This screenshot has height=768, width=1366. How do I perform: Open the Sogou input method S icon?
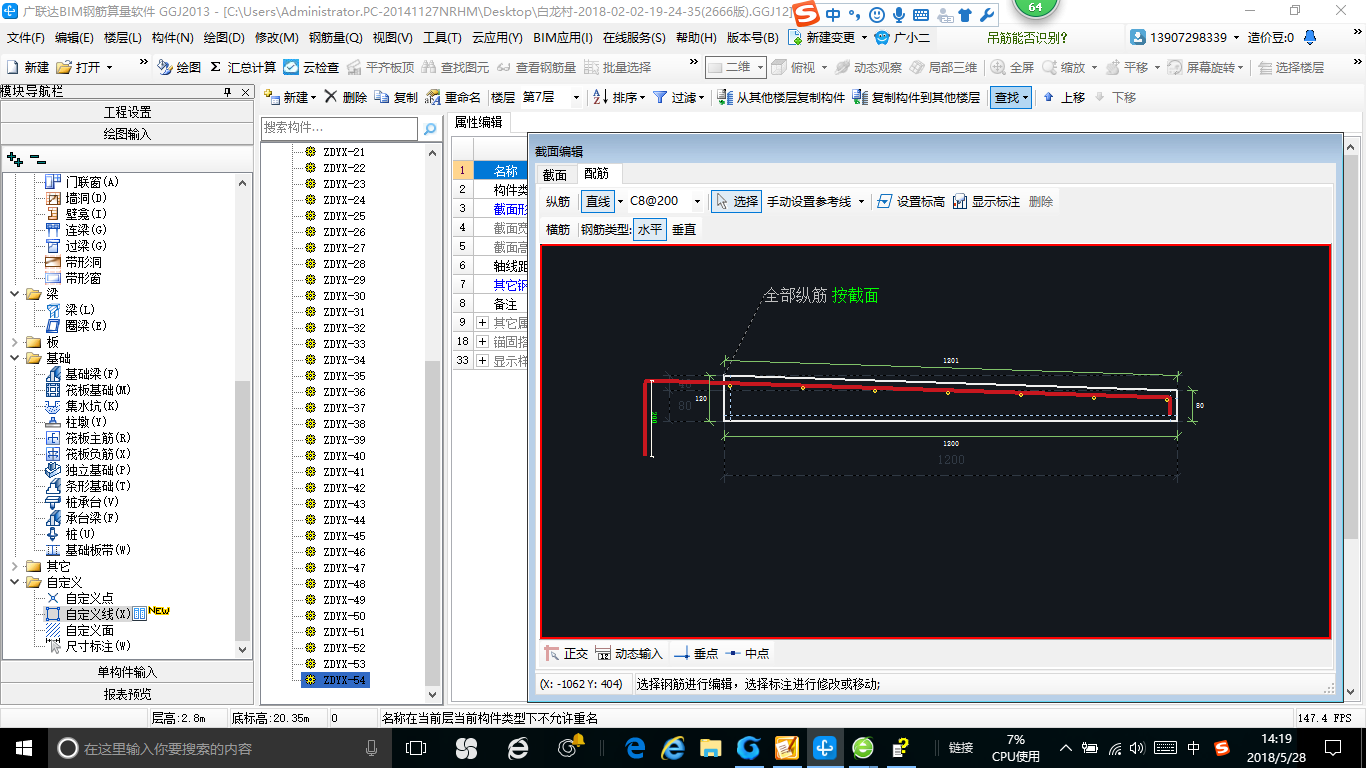pyautogui.click(x=805, y=14)
